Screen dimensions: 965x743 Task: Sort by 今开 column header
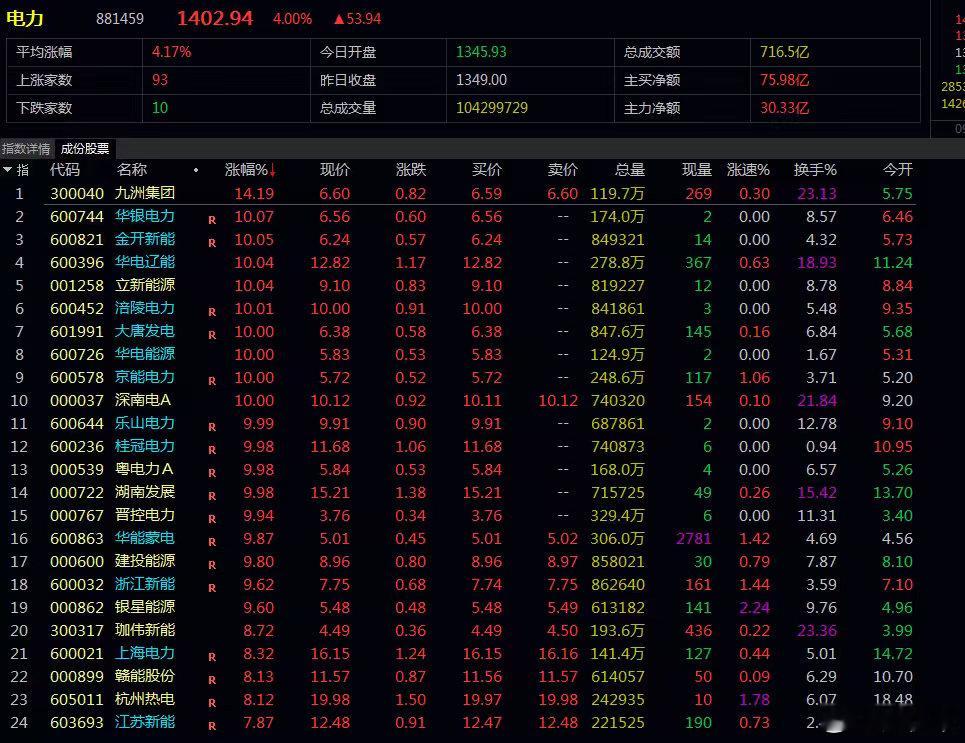click(x=897, y=170)
